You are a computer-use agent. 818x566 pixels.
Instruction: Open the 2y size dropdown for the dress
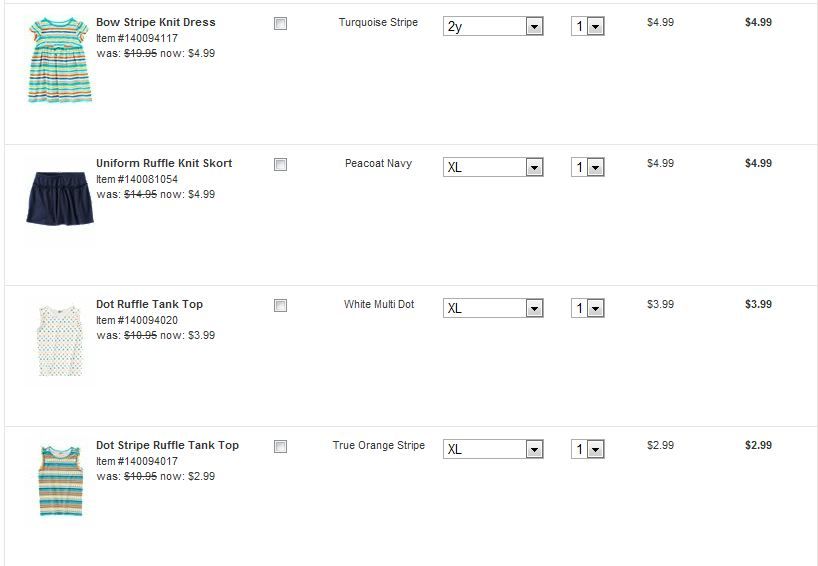[493, 27]
